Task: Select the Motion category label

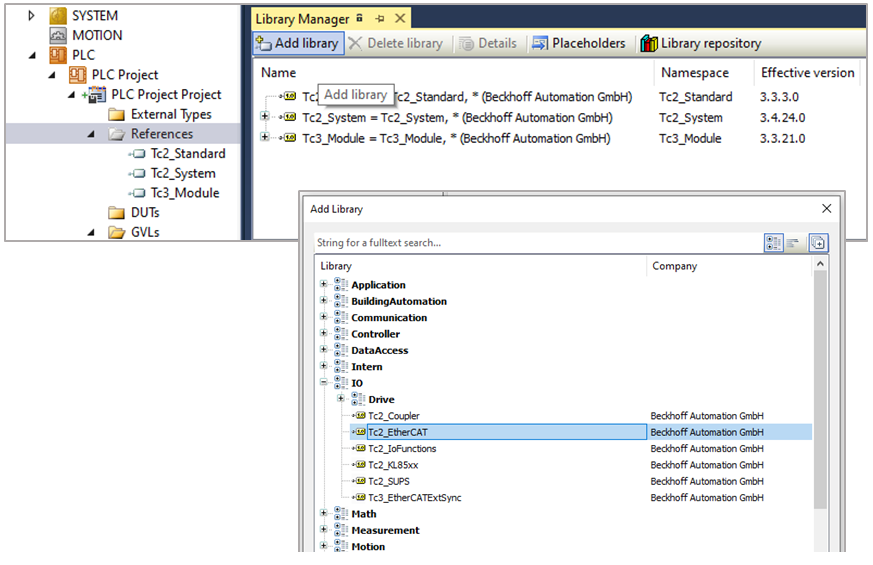Action: (368, 547)
